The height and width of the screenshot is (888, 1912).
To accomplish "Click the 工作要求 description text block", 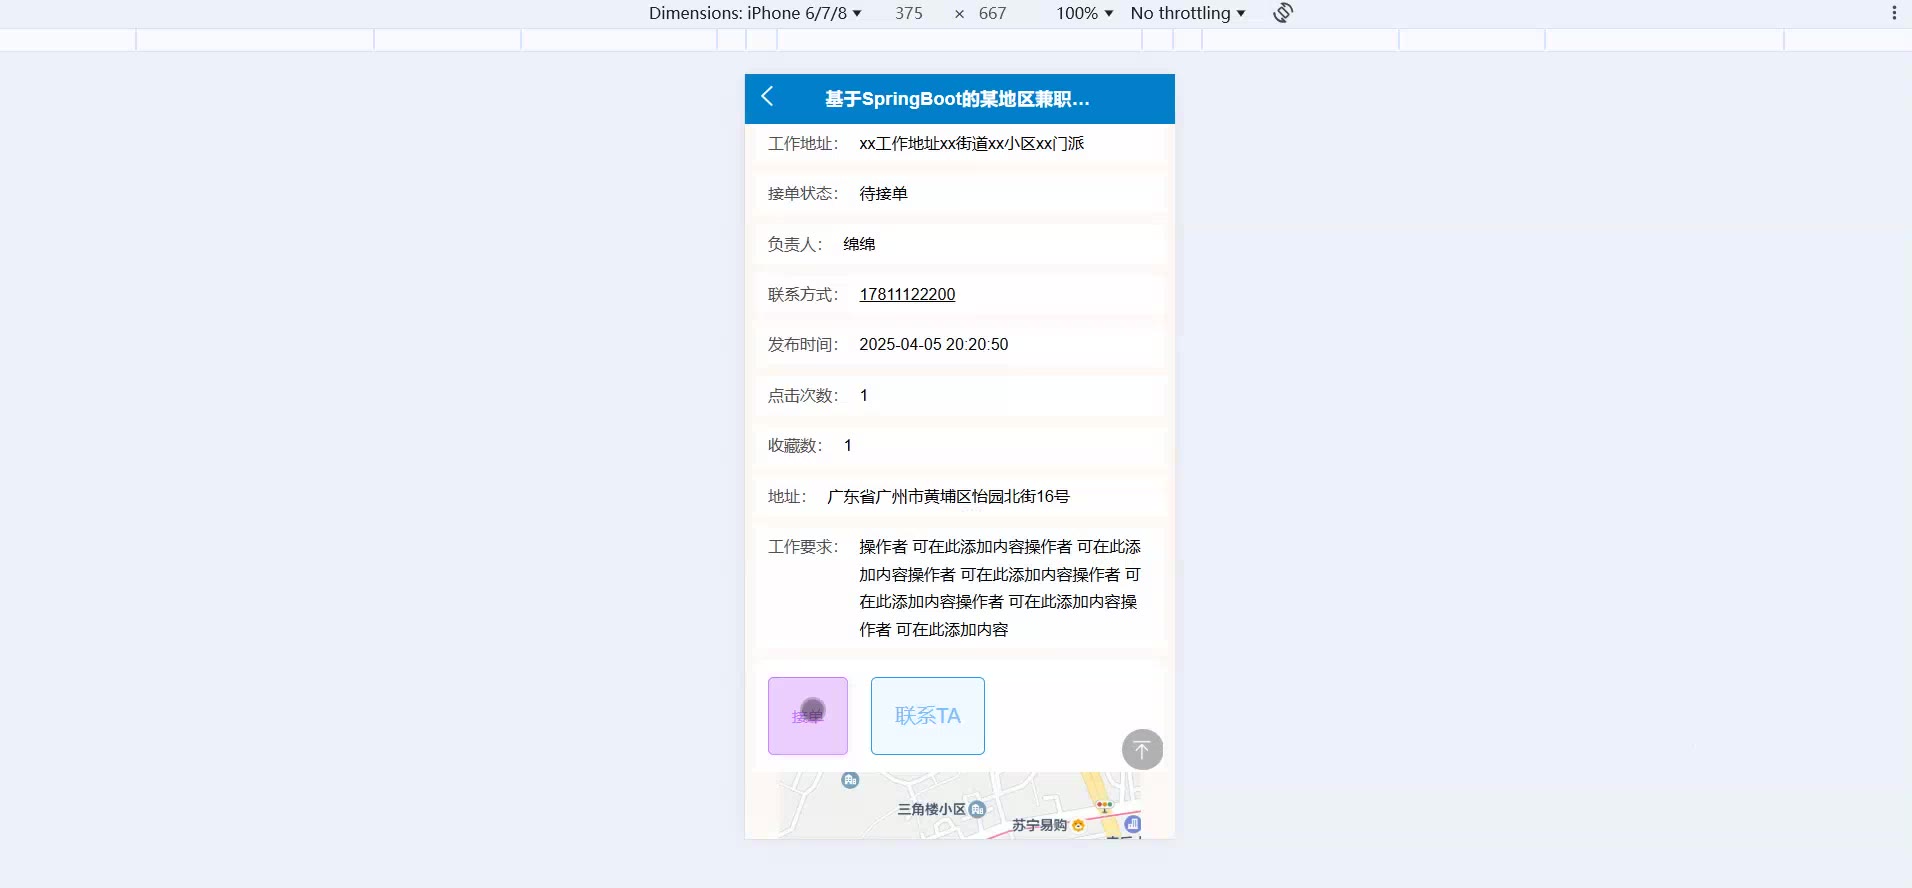I will (x=1000, y=588).
